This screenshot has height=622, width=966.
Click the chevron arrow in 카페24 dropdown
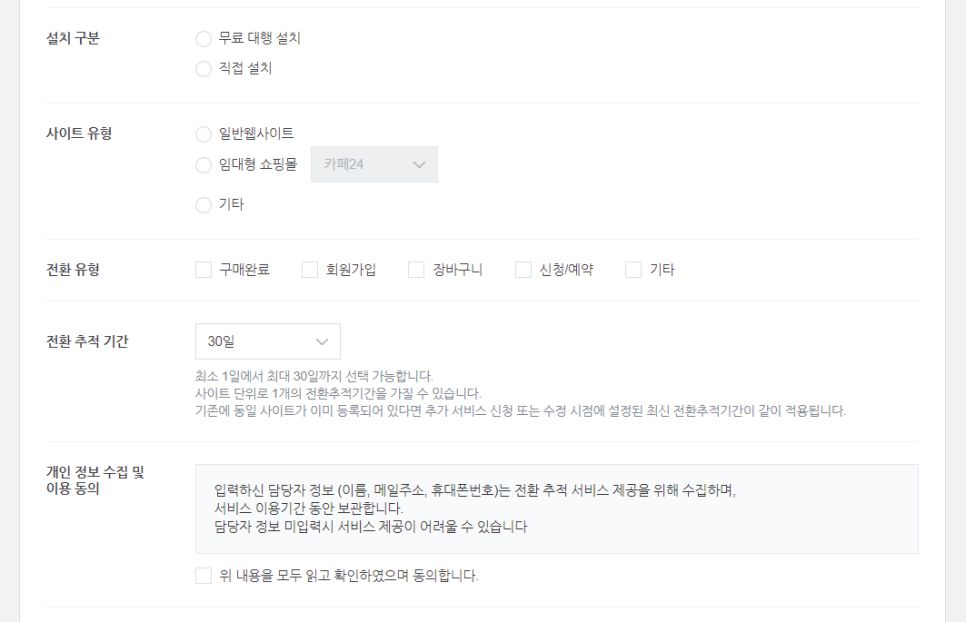[420, 164]
